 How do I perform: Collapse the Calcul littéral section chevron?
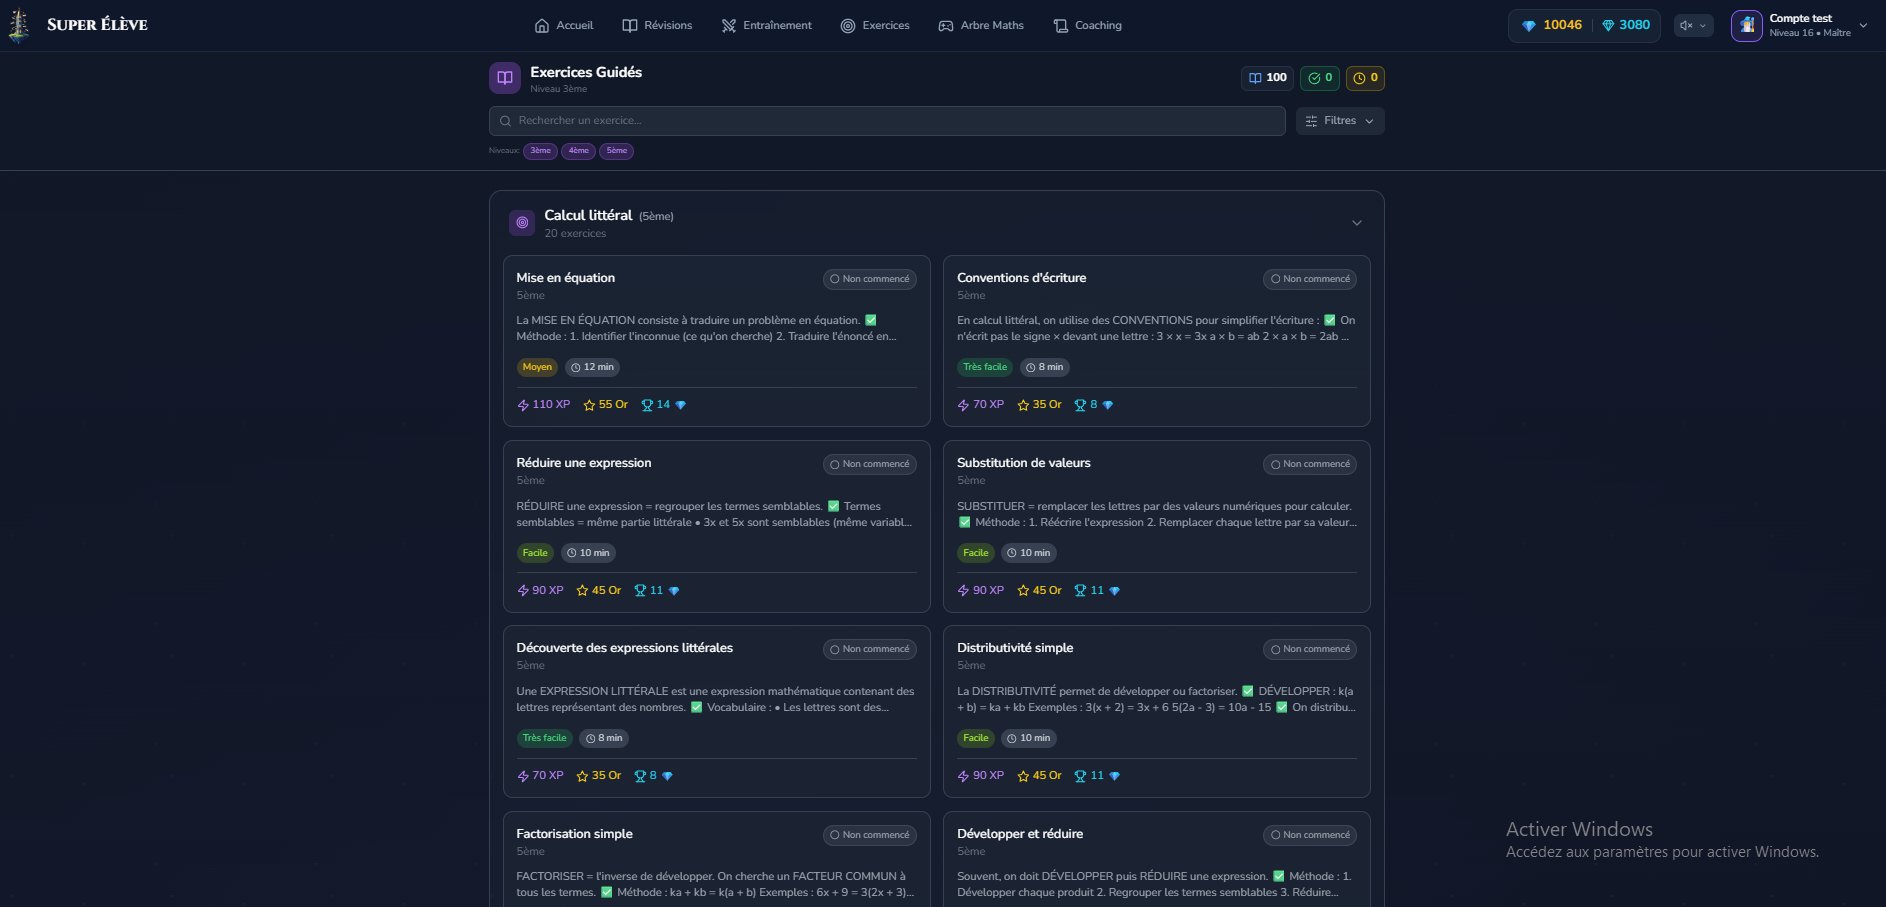coord(1356,223)
